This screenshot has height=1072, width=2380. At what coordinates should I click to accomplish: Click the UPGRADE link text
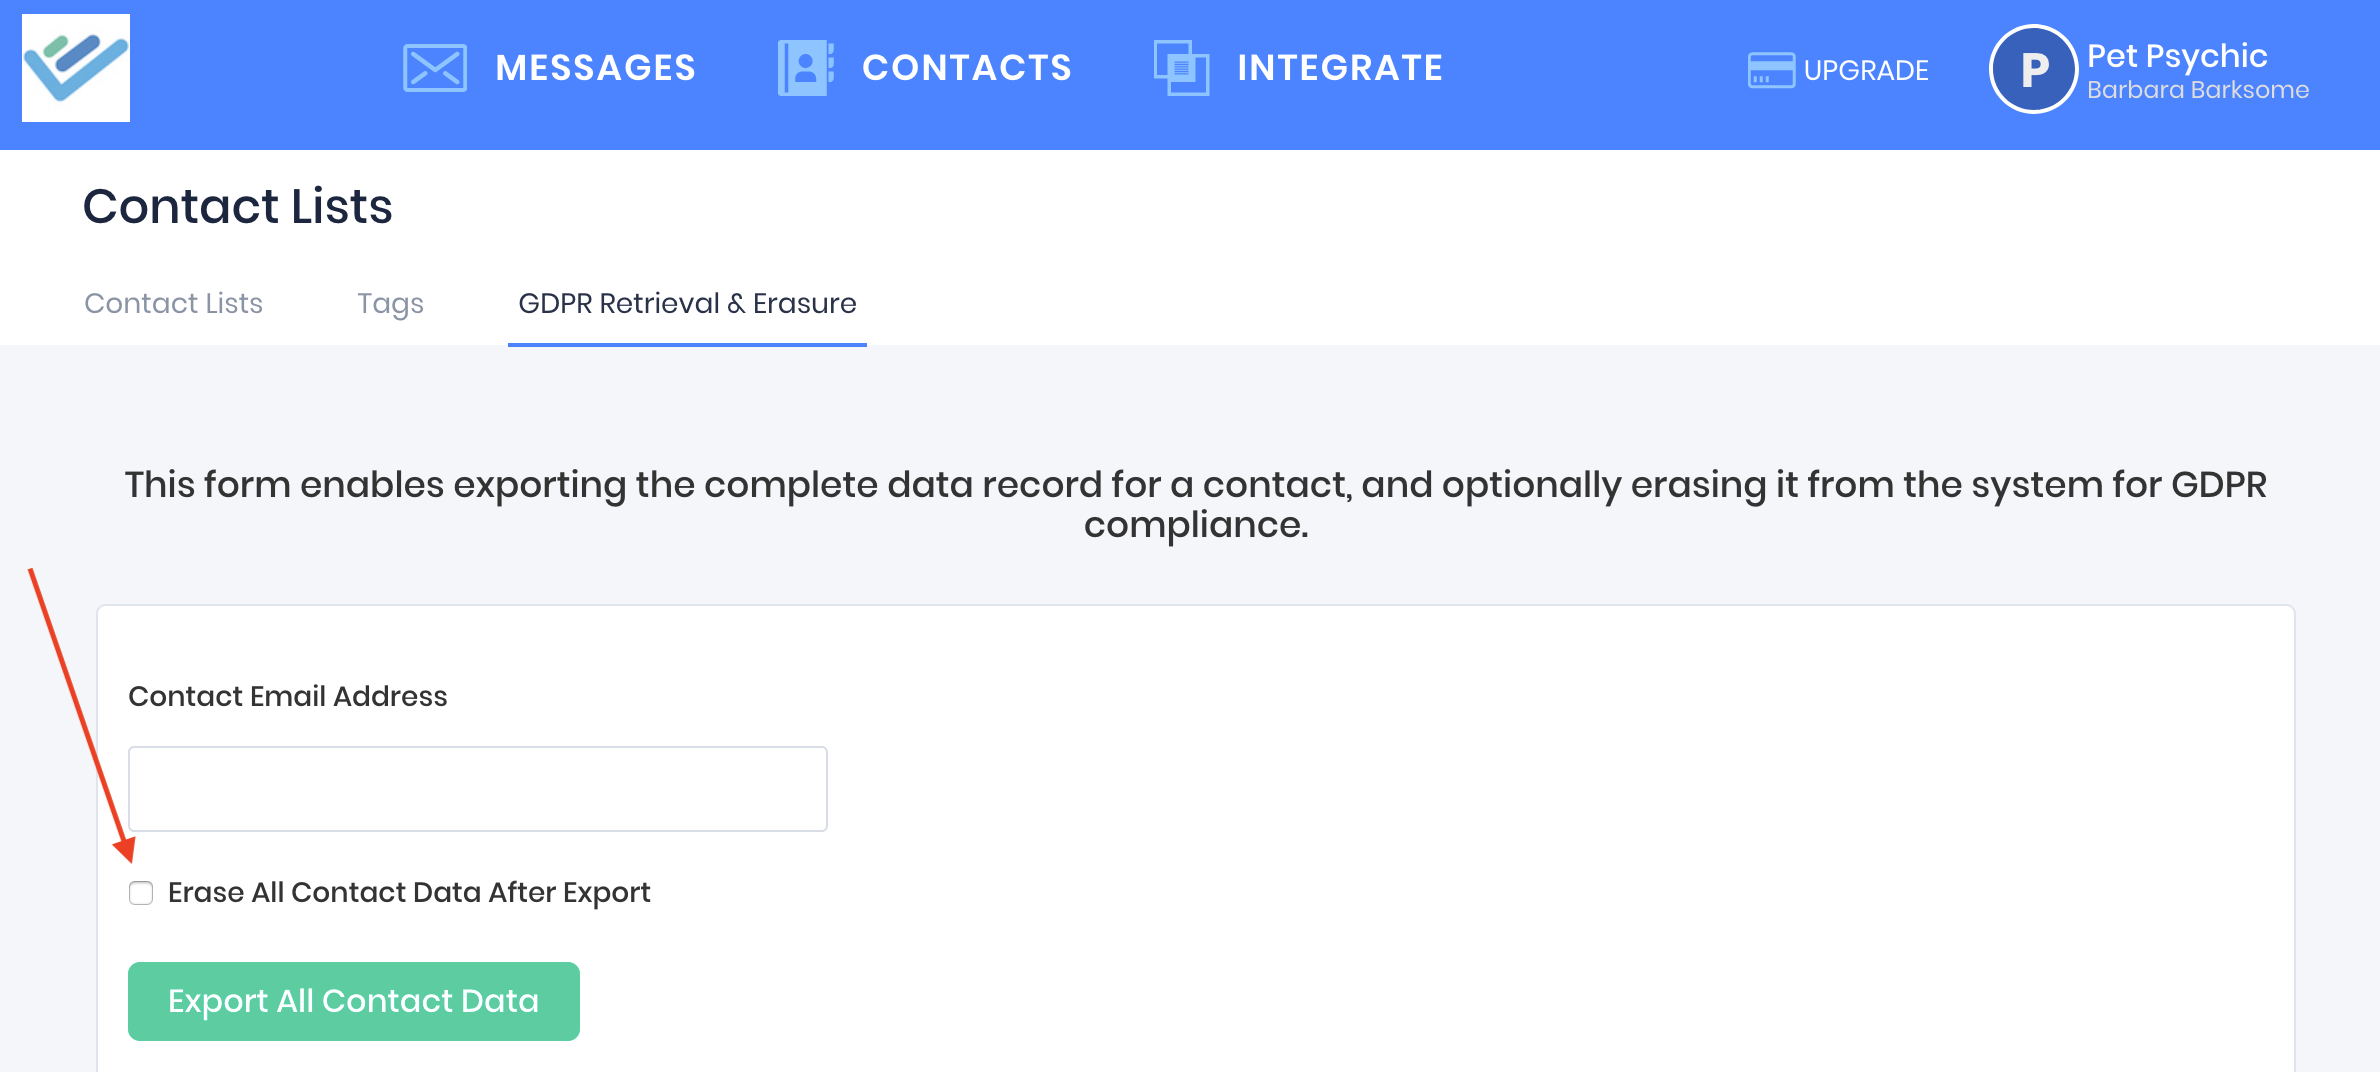tap(1866, 70)
